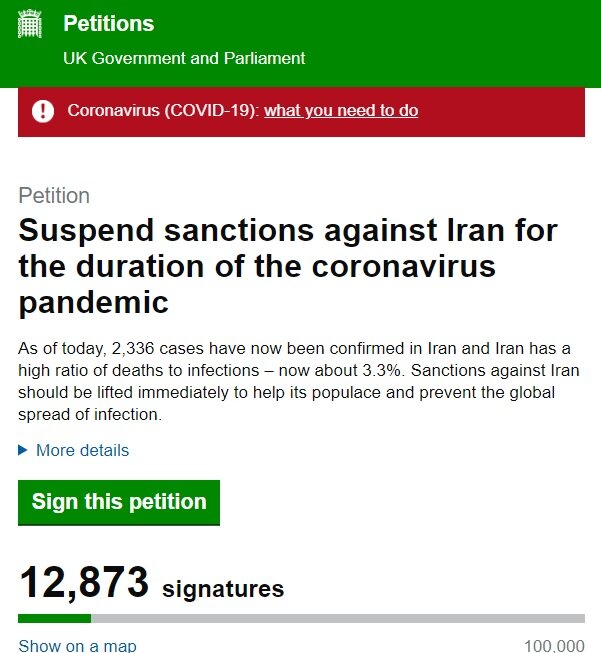Click the white exclamation alert icon
601x653 pixels.
coord(43,111)
